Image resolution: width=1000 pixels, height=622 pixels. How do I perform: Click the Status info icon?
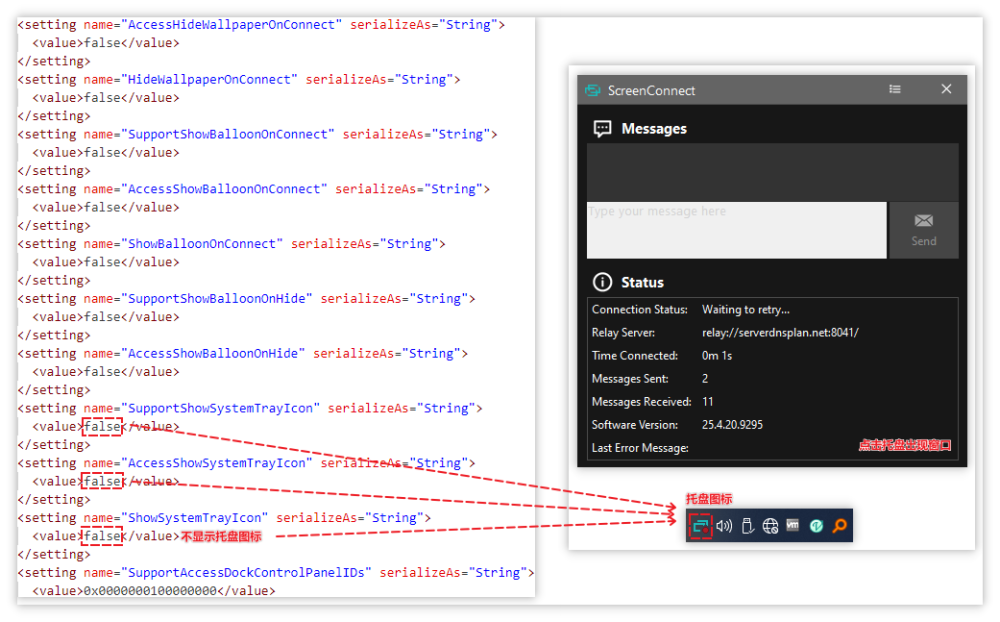[602, 282]
